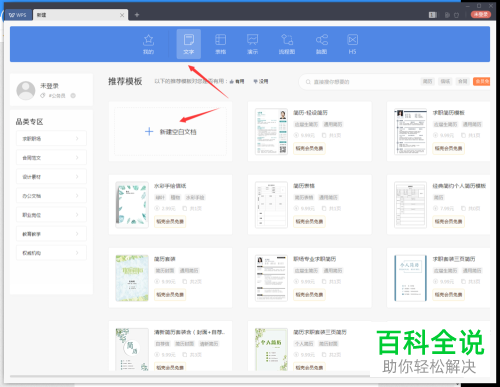Image resolution: width=500 pixels, height=387 pixels.
Task: Open the 合同范文 category label
Action: pyautogui.click(x=32, y=157)
